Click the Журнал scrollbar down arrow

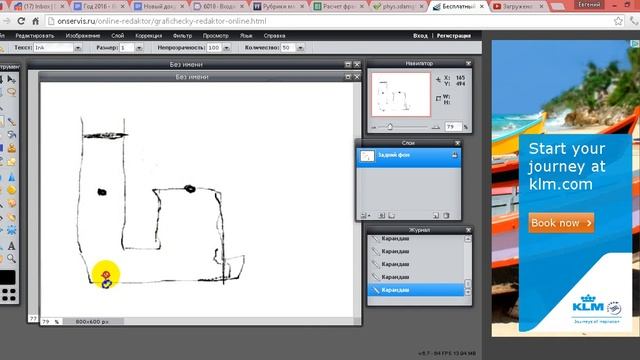tap(468, 292)
